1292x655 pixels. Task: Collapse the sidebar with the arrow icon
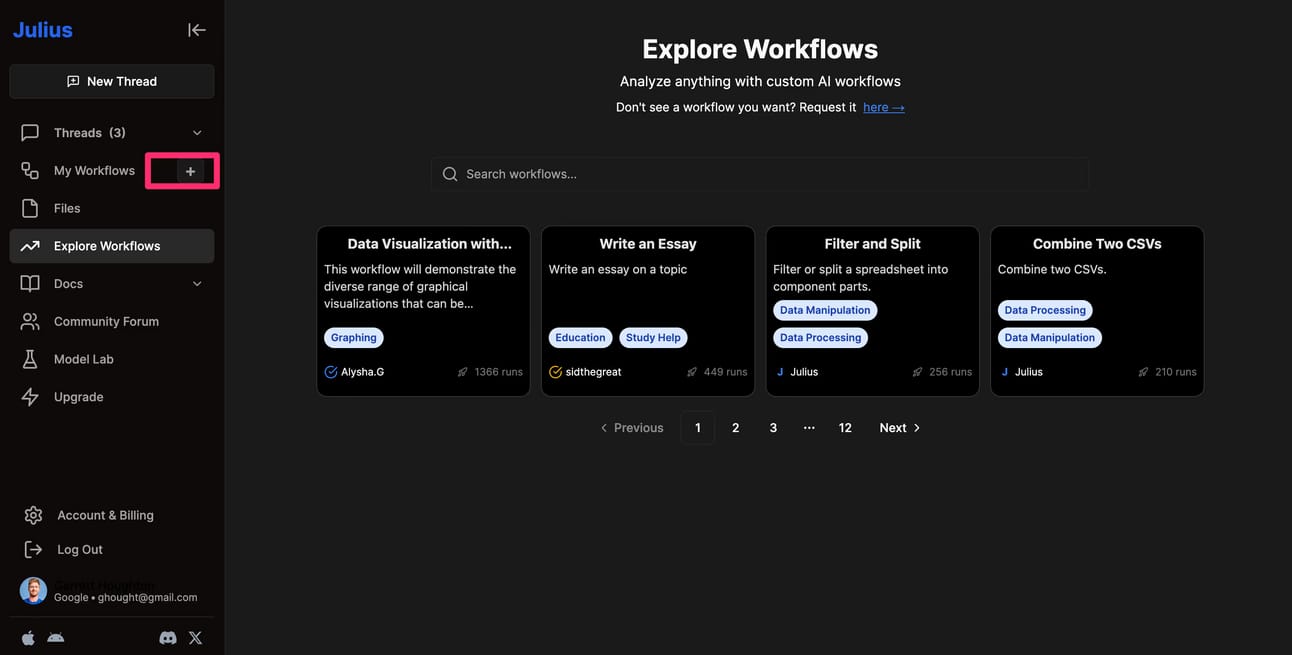pos(196,30)
